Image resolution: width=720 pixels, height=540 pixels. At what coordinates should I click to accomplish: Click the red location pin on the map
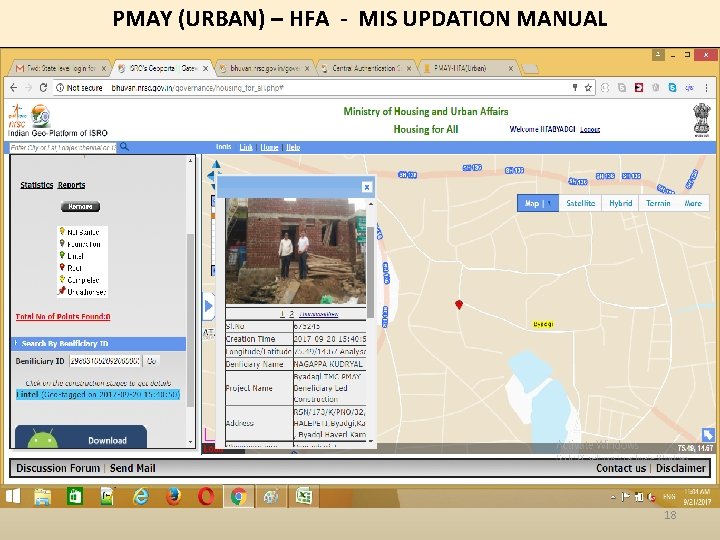pos(459,304)
